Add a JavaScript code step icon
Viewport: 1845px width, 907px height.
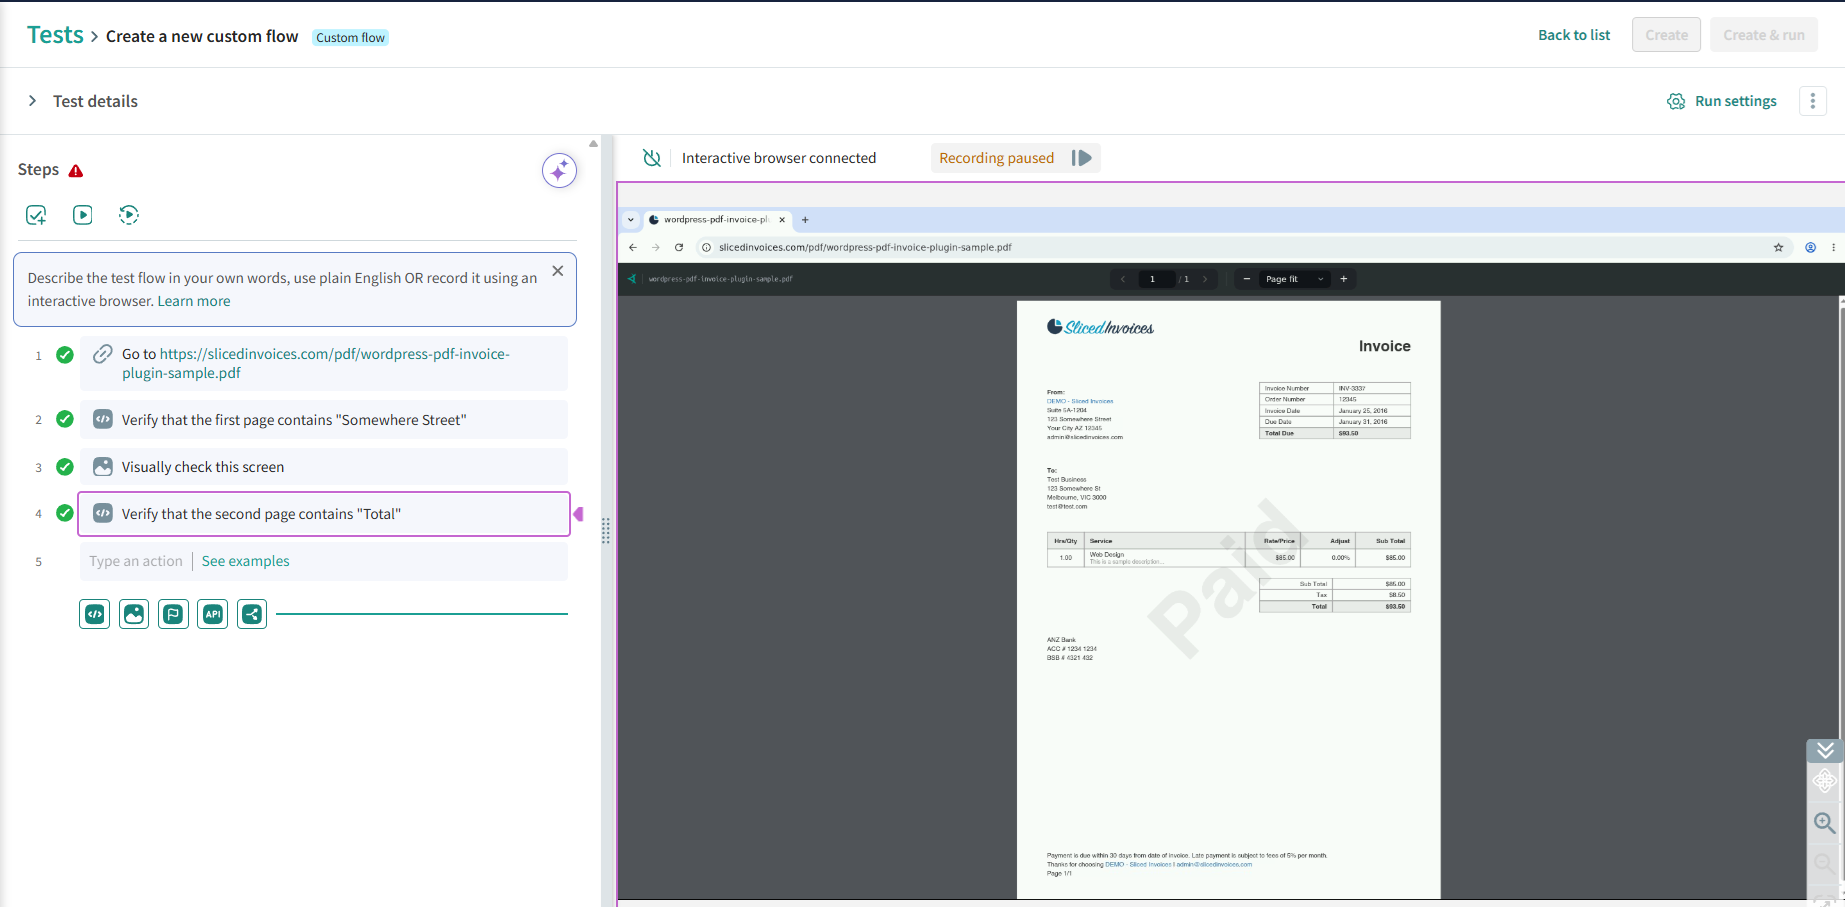pyautogui.click(x=95, y=614)
